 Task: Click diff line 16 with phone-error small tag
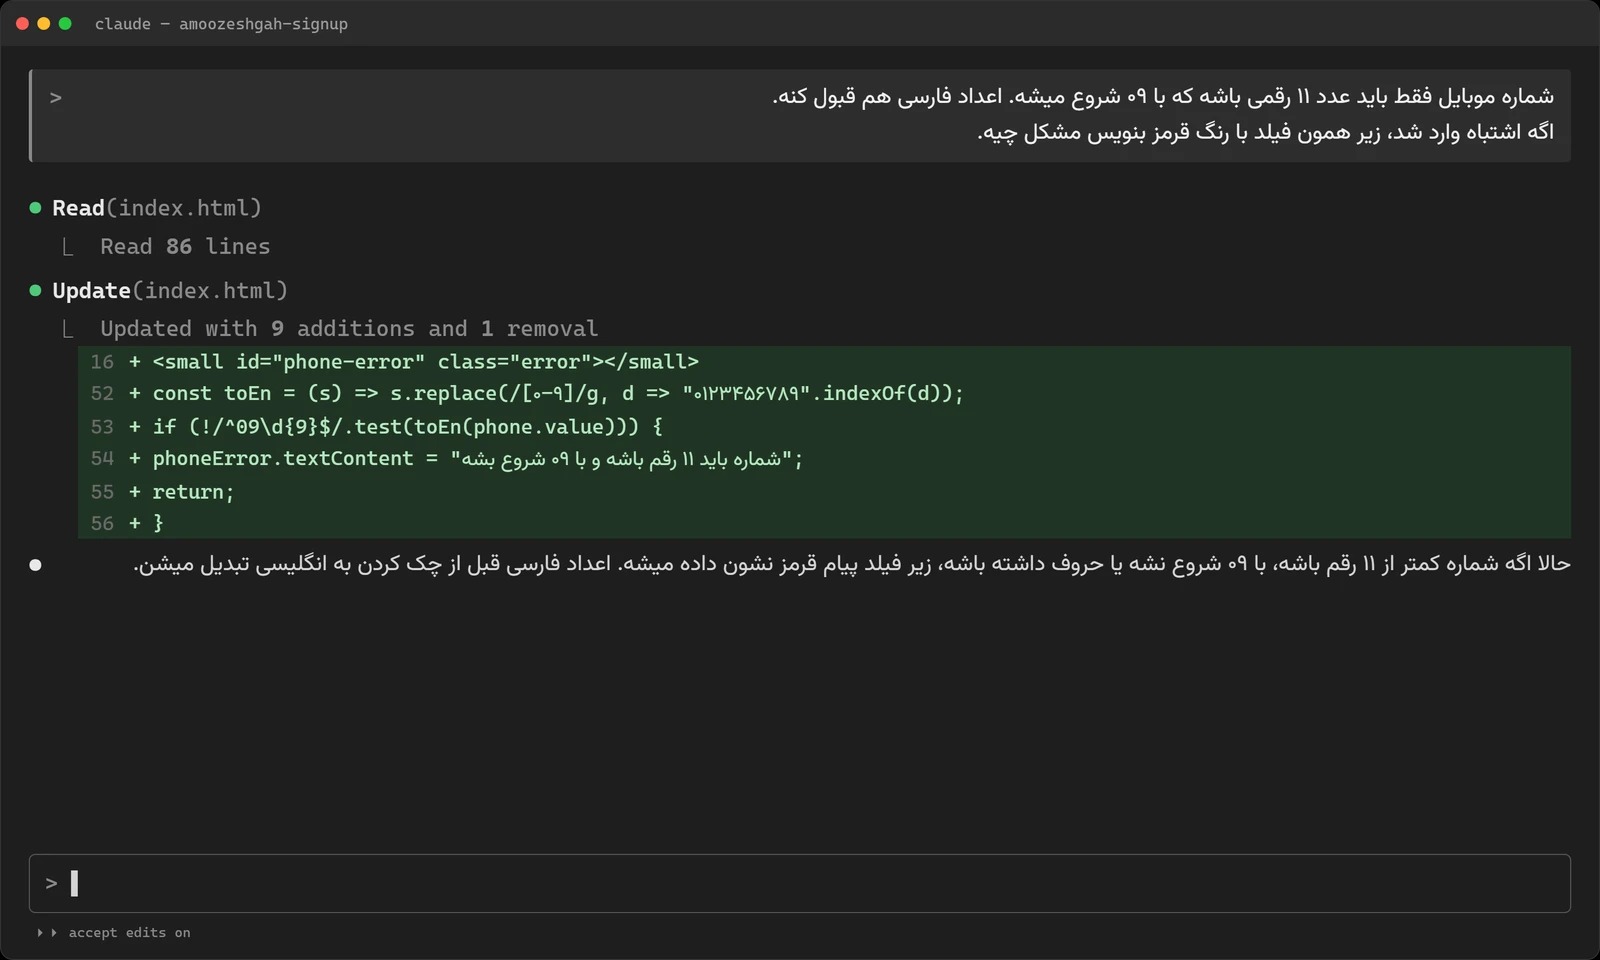[x=824, y=362]
